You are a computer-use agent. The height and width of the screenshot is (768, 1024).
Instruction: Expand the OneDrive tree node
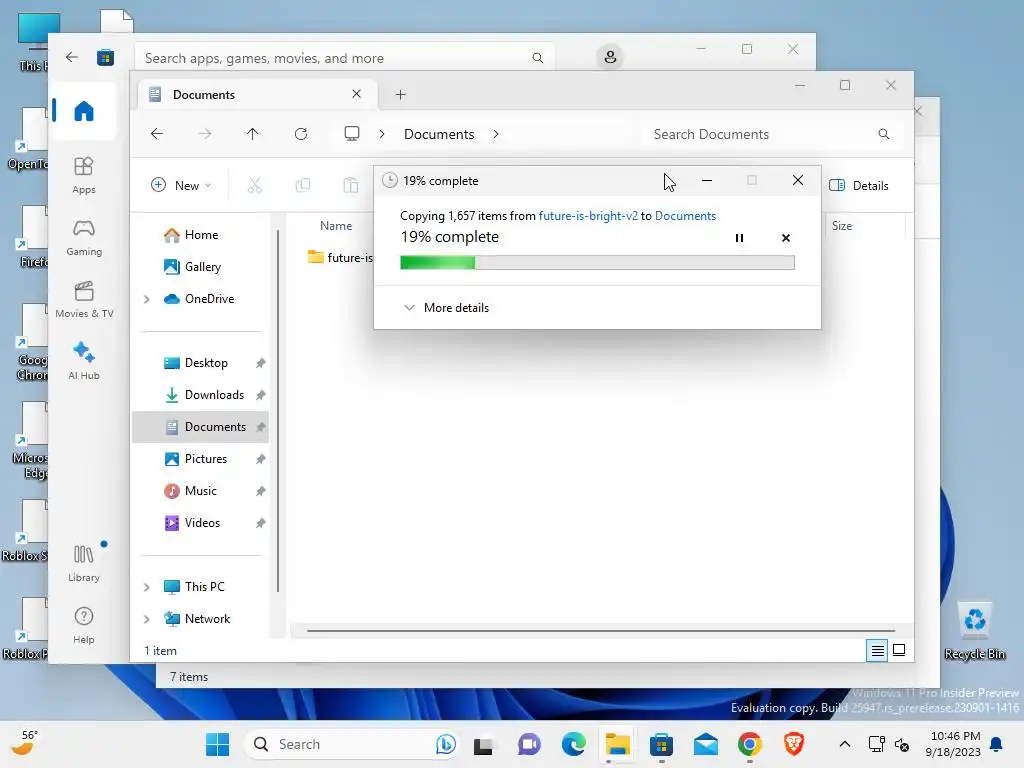[147, 299]
